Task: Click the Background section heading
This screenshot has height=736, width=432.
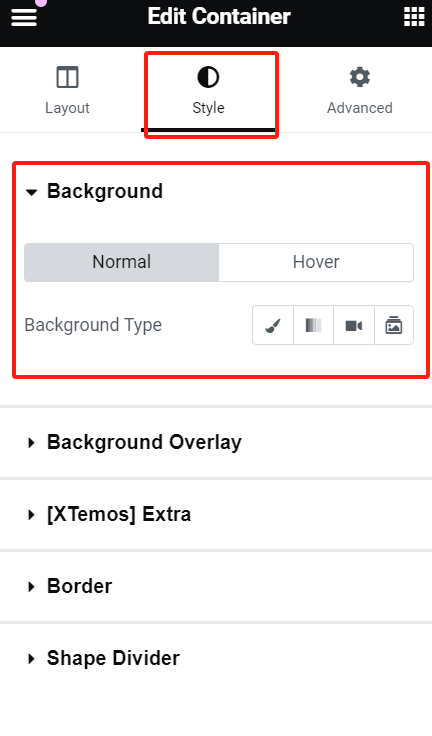Action: [x=105, y=192]
